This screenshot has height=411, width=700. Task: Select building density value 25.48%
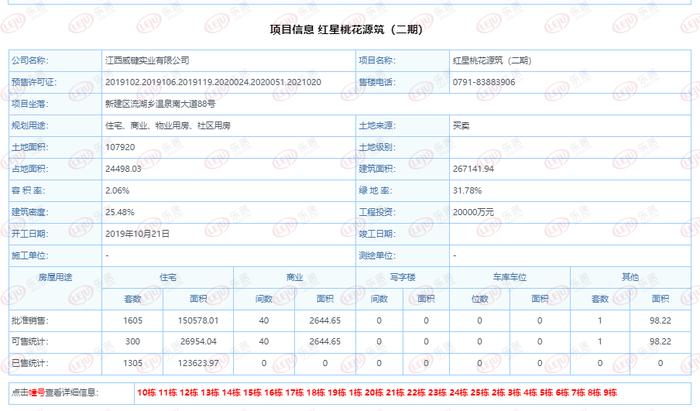[120, 212]
